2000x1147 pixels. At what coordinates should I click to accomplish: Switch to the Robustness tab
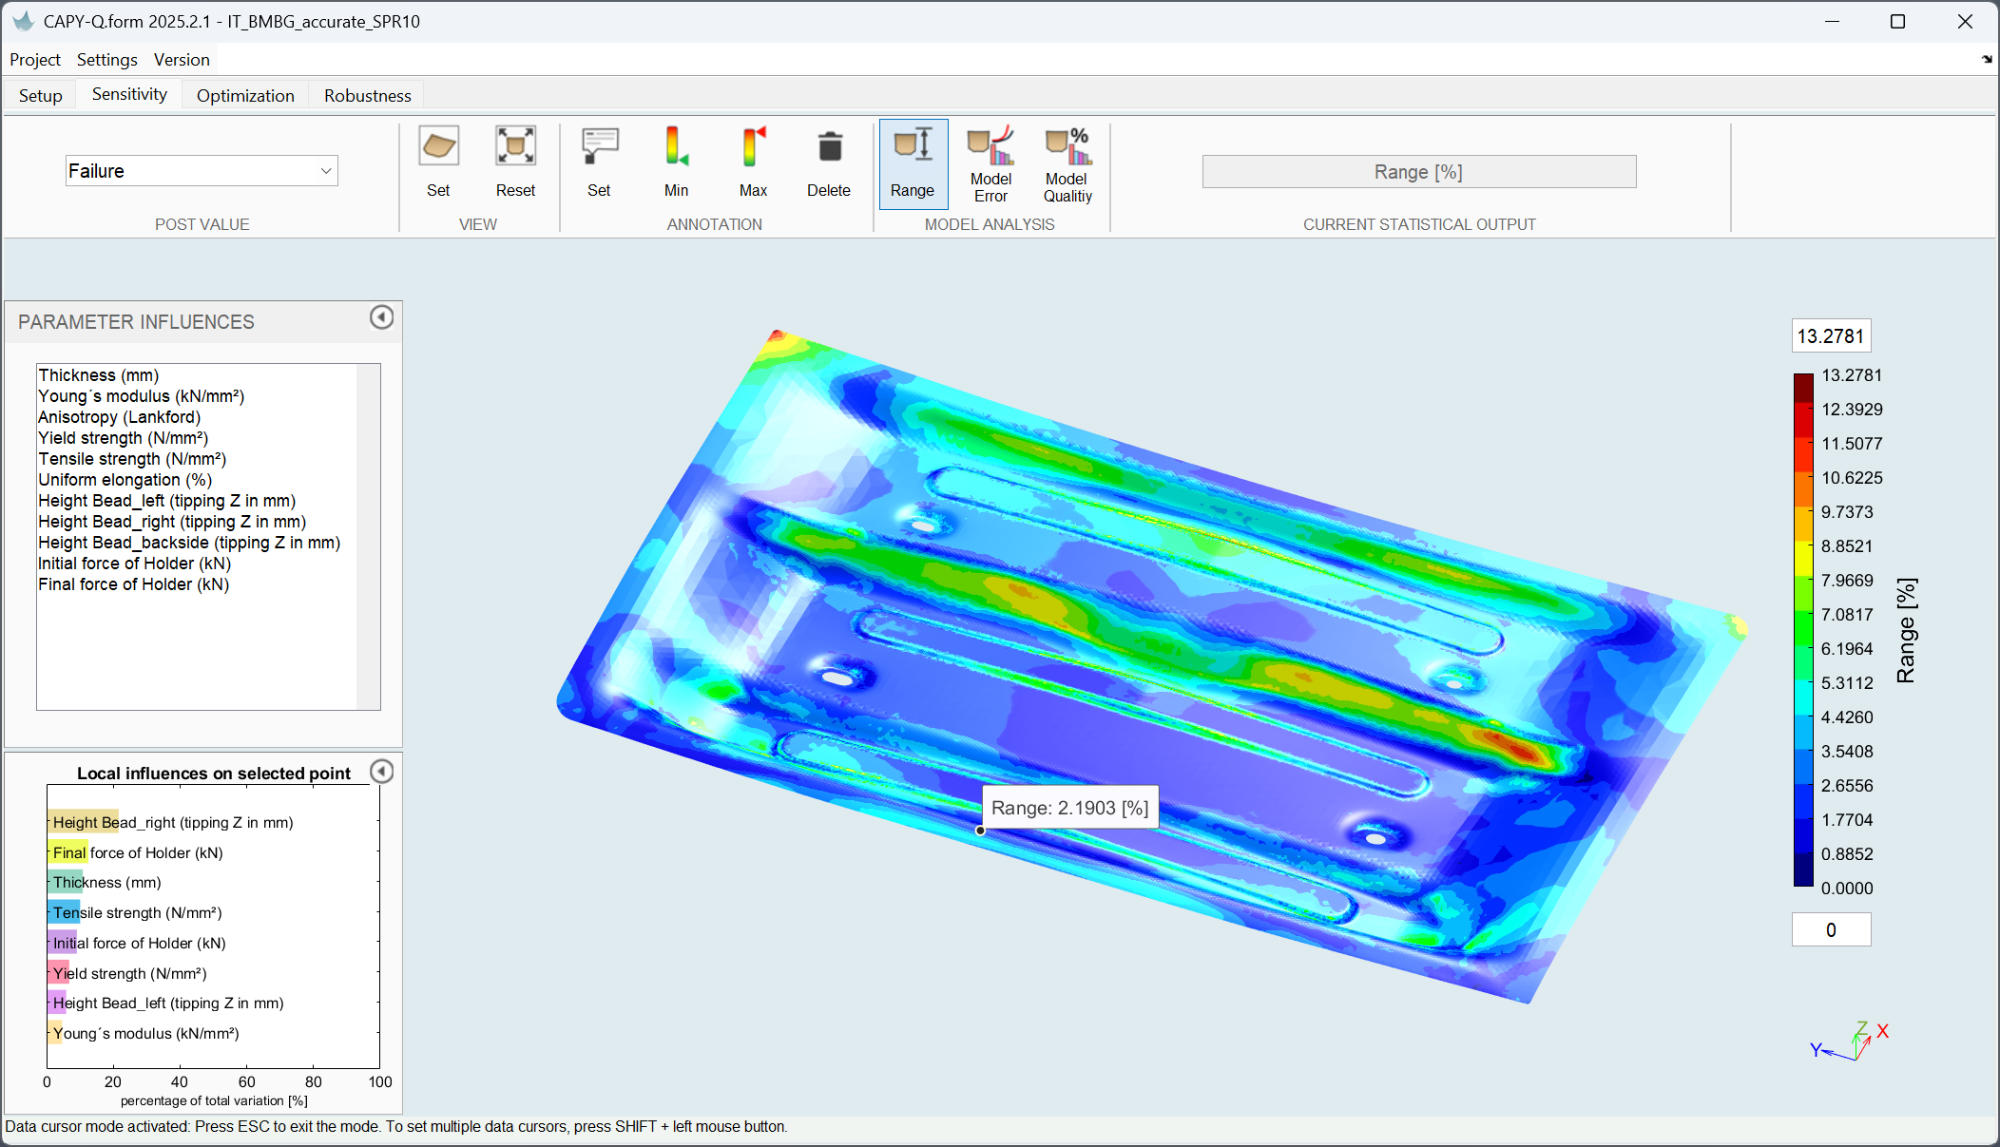click(x=368, y=96)
